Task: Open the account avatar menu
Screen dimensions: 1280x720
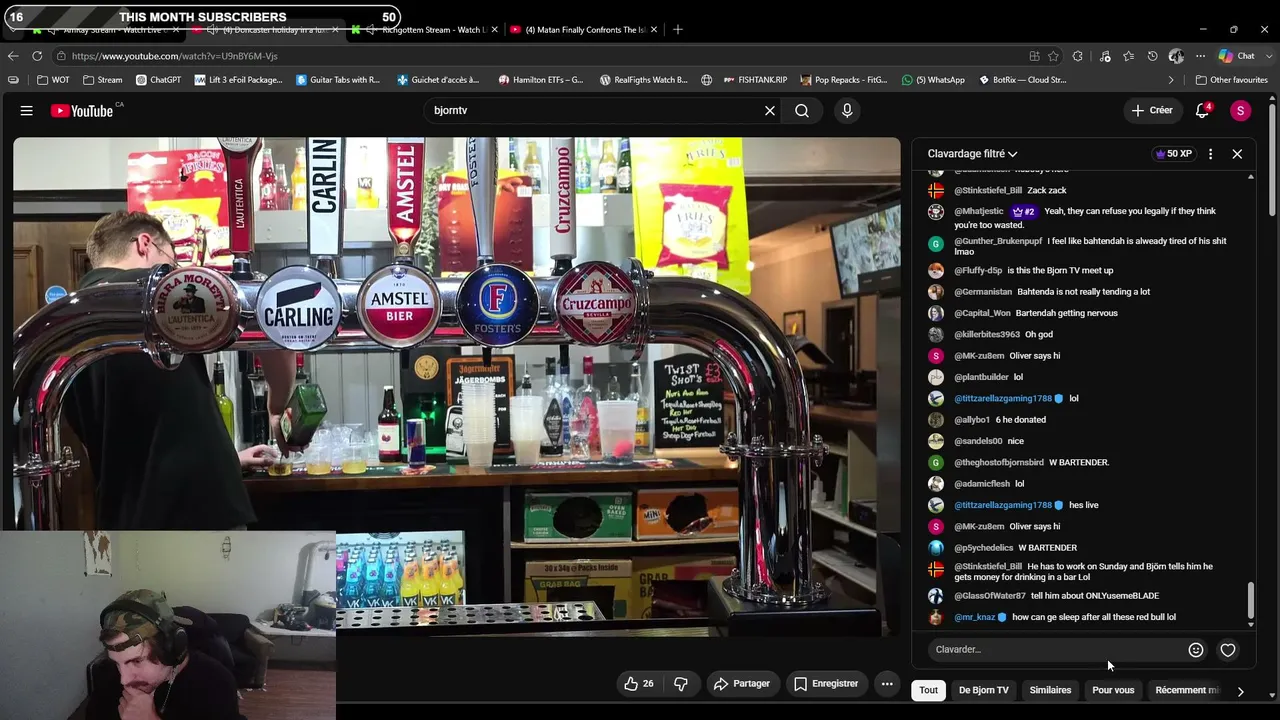Action: coord(1240,111)
